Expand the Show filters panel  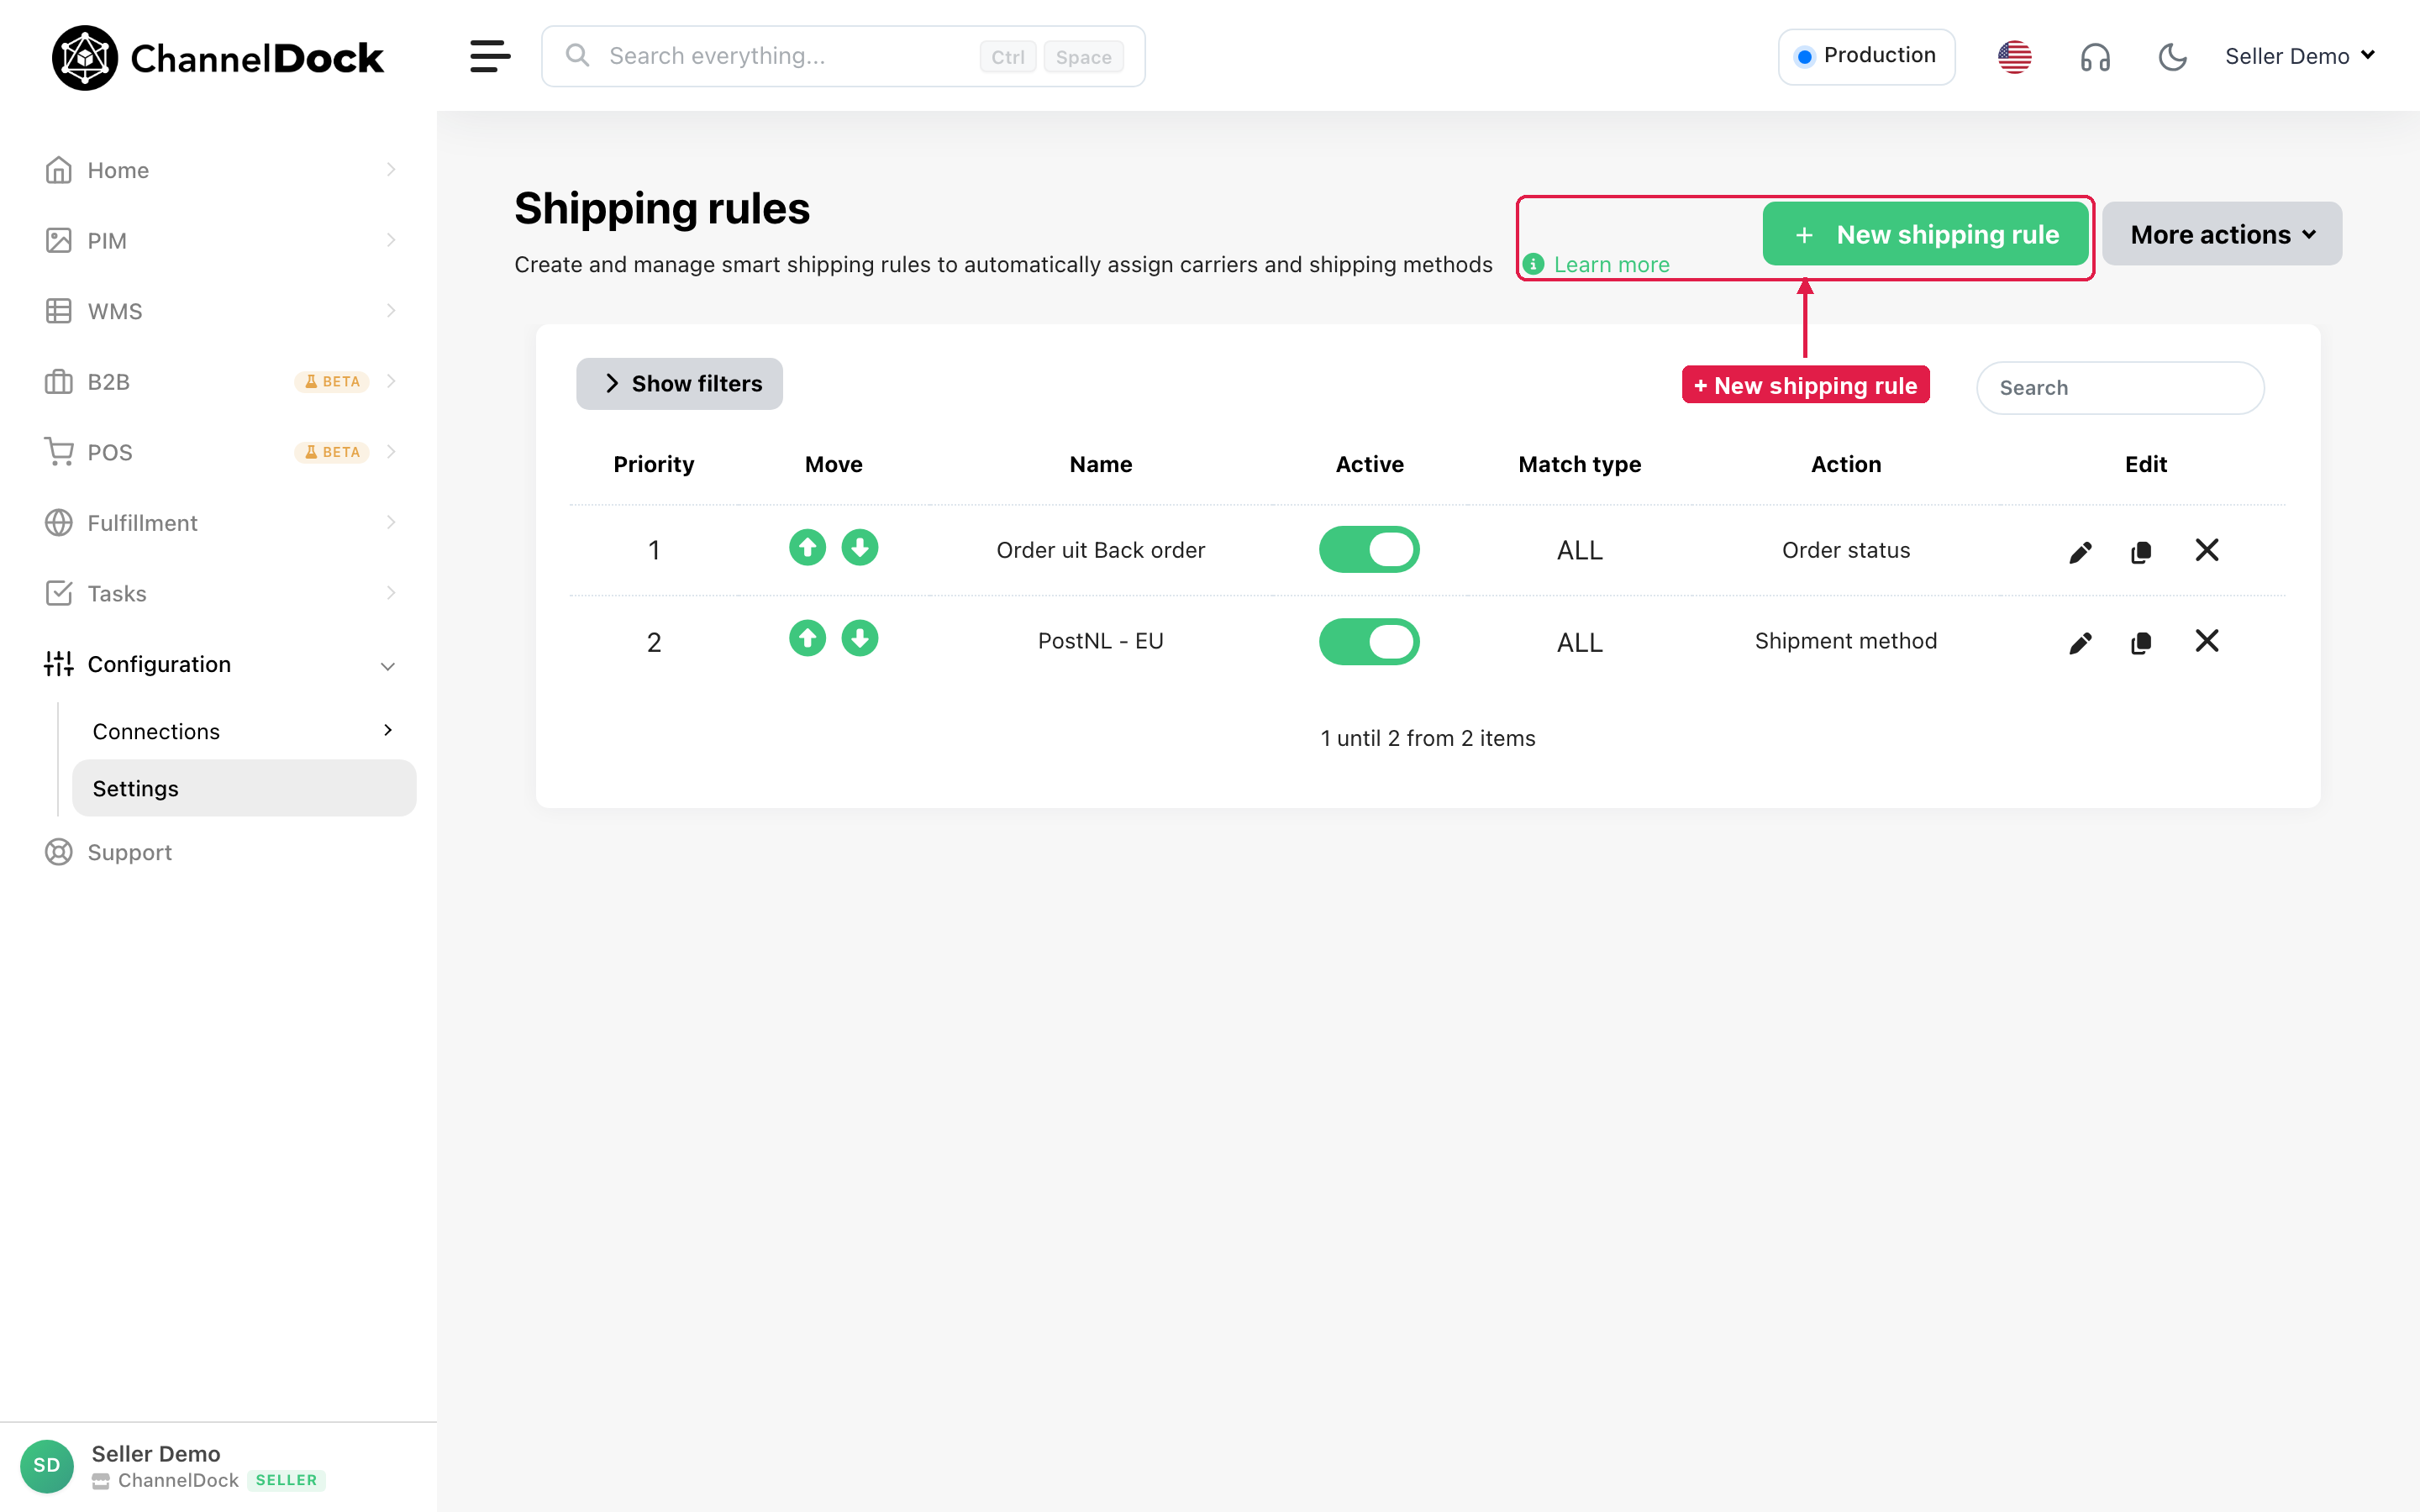point(679,384)
